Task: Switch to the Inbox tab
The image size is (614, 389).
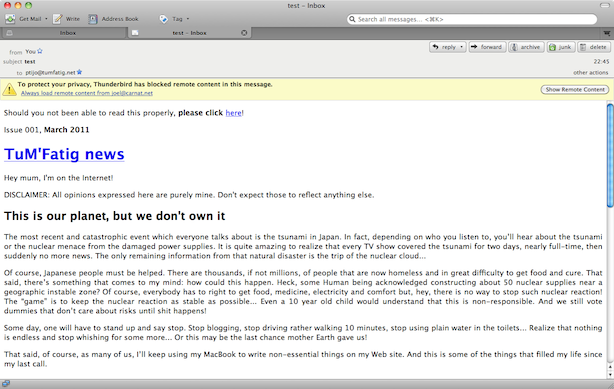Action: click(64, 33)
